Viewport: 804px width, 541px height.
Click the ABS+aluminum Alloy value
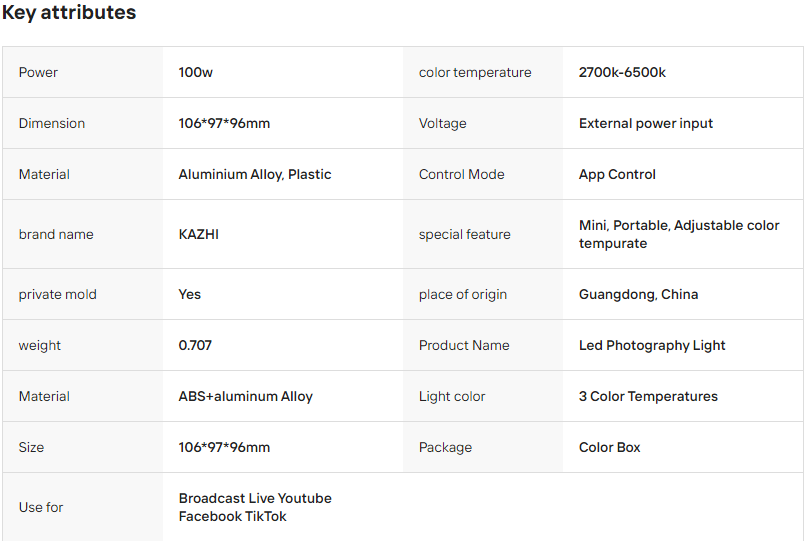point(245,396)
